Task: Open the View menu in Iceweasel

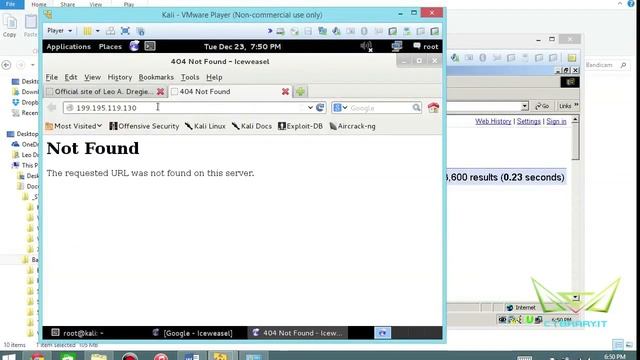Action: pyautogui.click(x=92, y=77)
